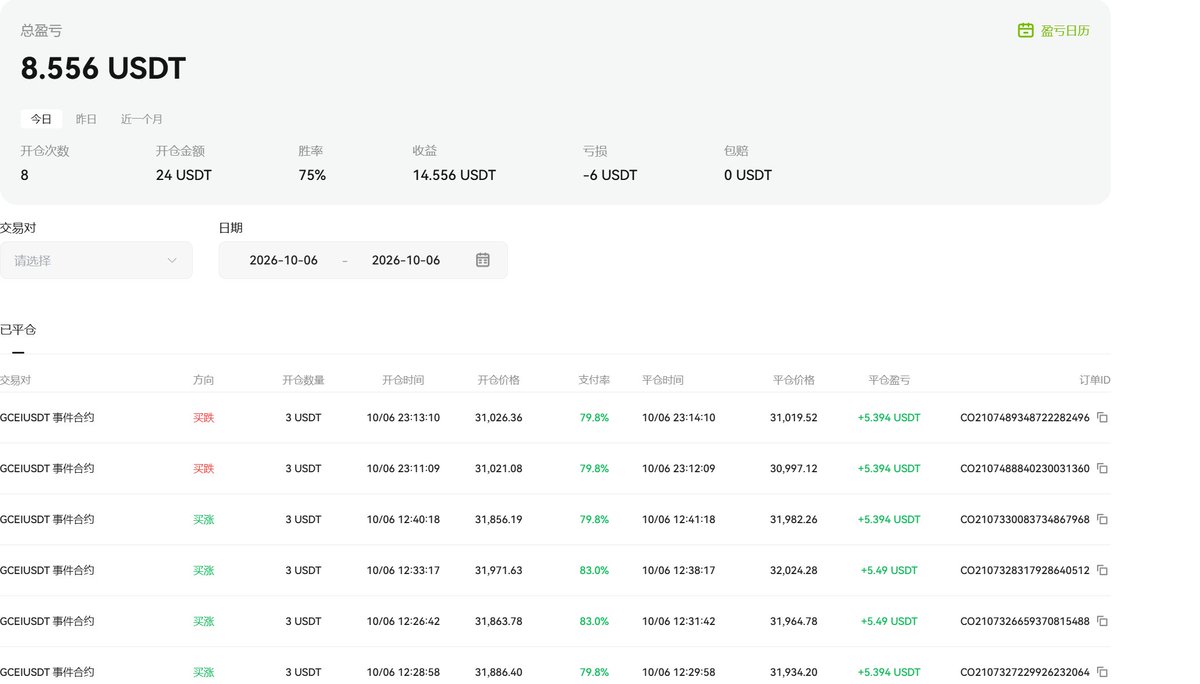Click the total 8.556 USDT amount
This screenshot has width=1200, height=684.
coord(103,69)
